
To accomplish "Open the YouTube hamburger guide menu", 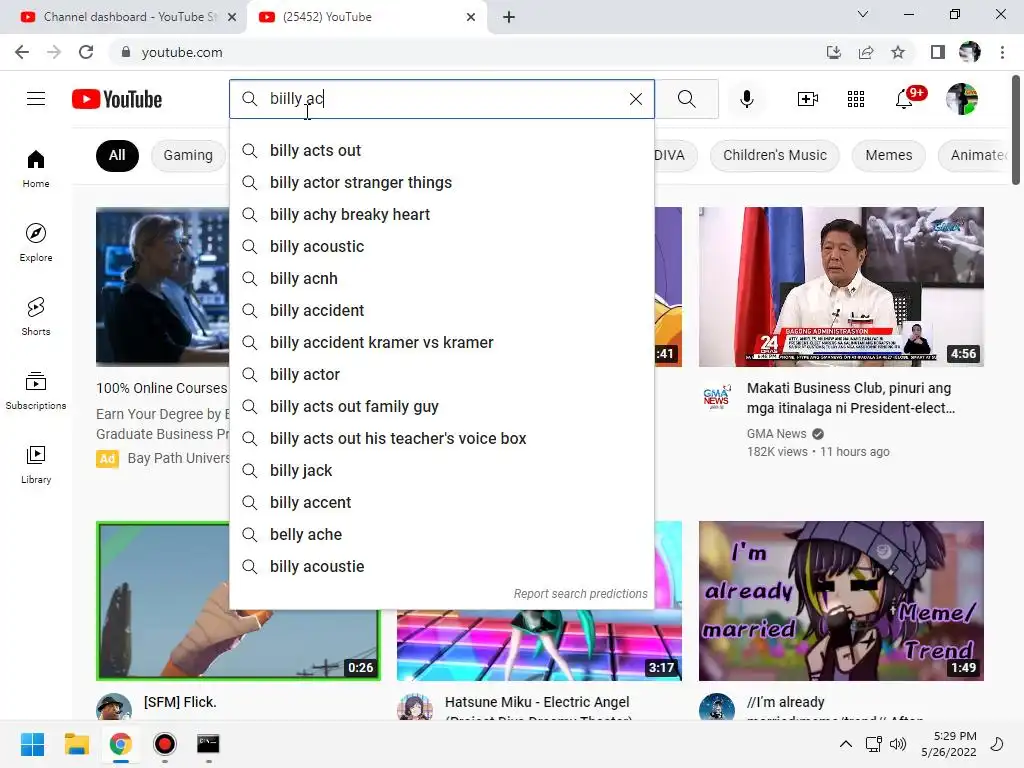I will pos(36,99).
